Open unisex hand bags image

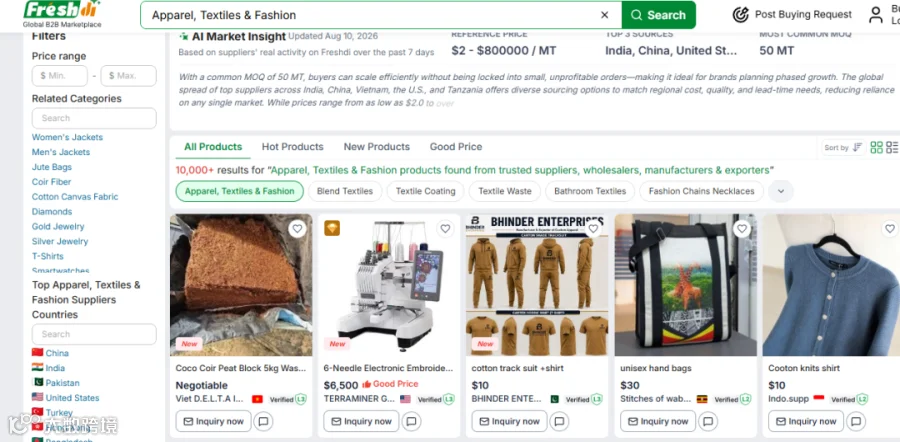686,285
